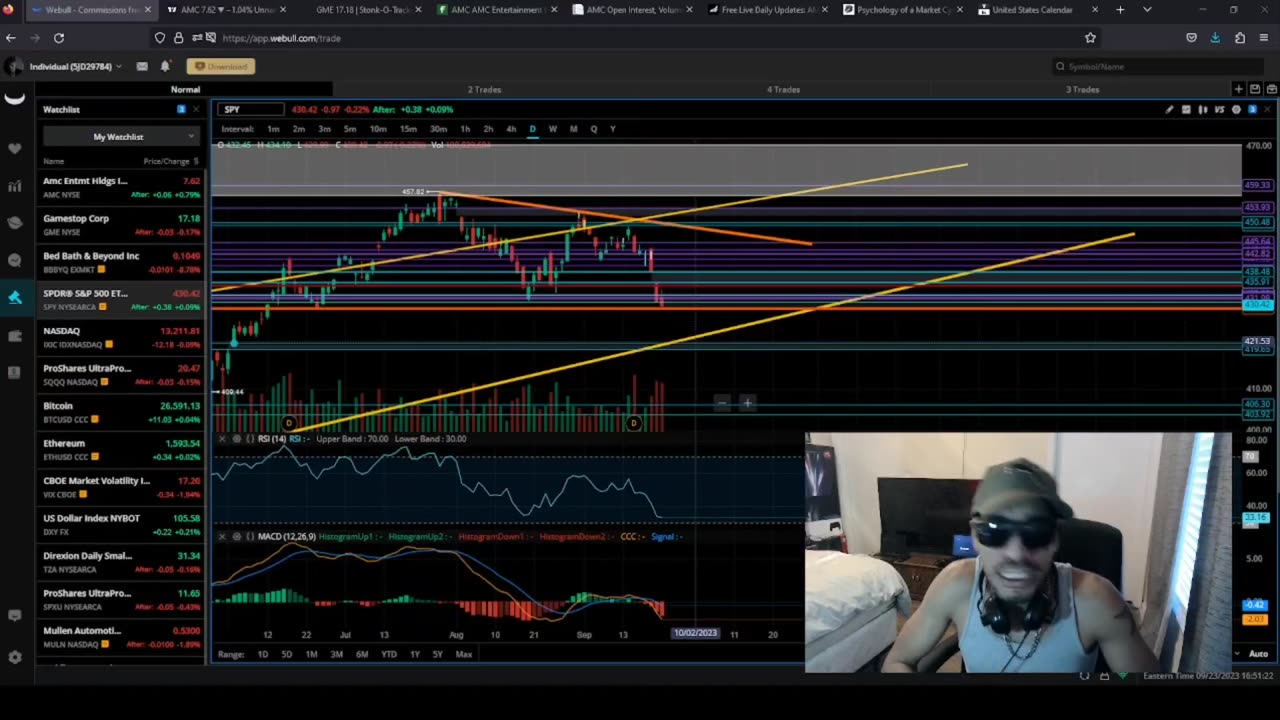Open the active trade sidebar icon
Image resolution: width=1280 pixels, height=720 pixels.
14,297
